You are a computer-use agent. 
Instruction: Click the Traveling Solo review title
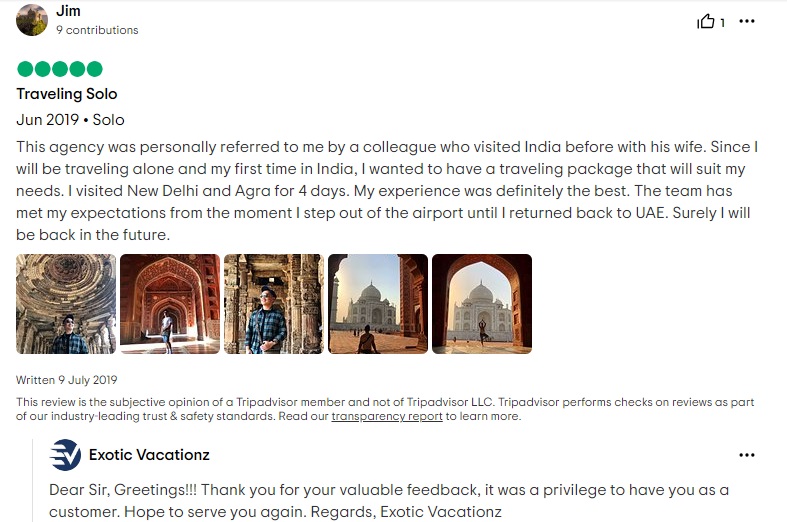[x=67, y=94]
